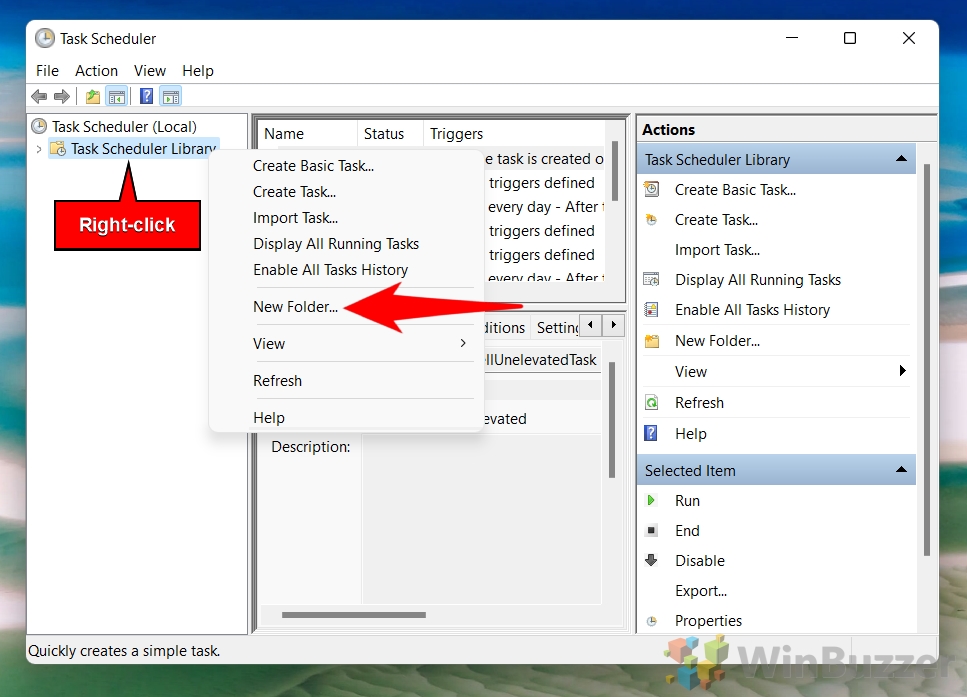Choose Refresh in context menu
Screen dimensions: 967x697
coord(278,381)
